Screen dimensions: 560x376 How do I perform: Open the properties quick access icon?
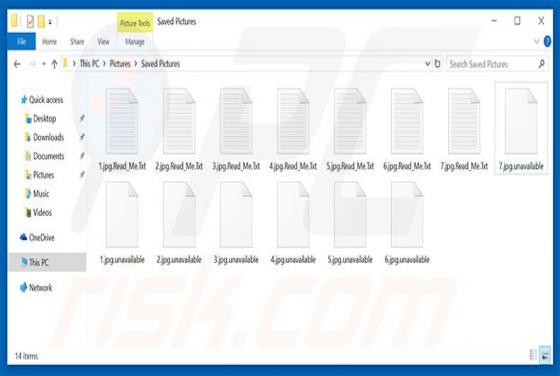30,22
